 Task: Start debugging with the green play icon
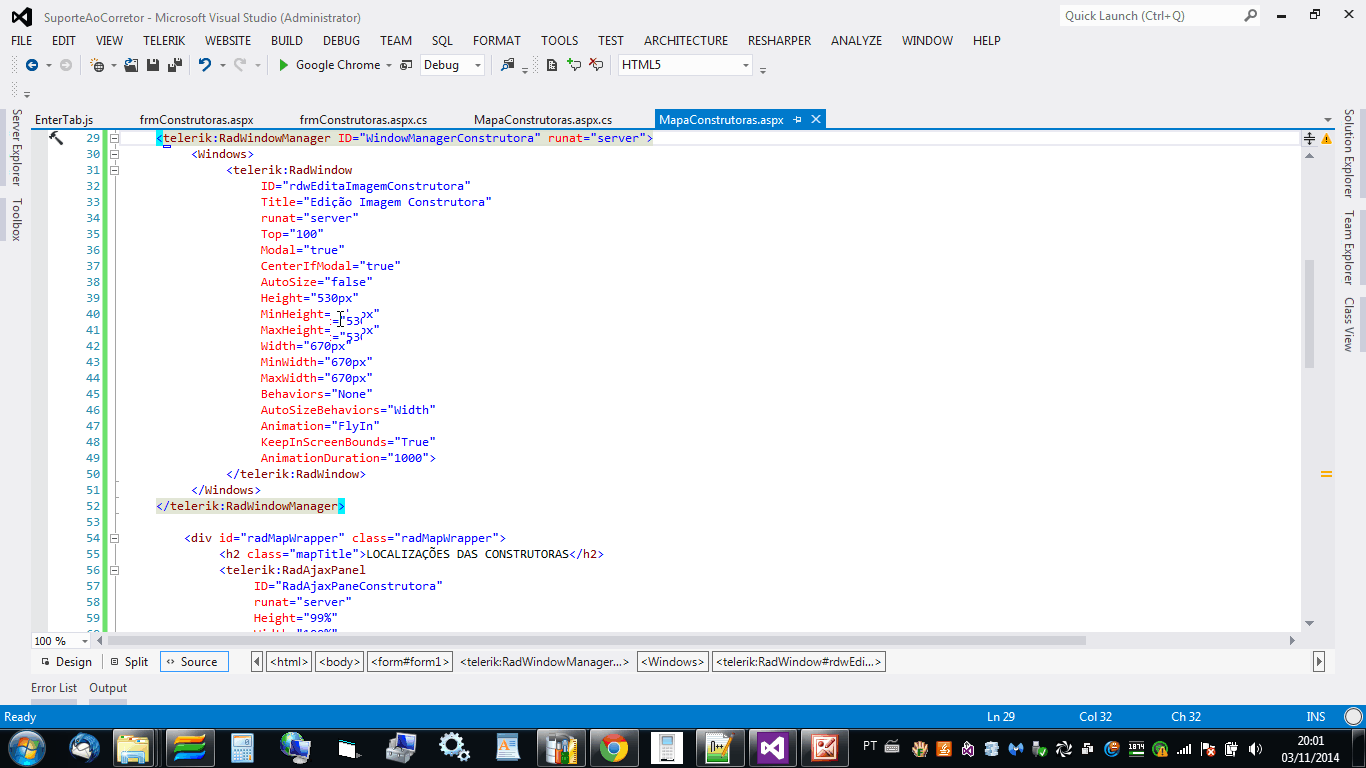click(x=284, y=65)
